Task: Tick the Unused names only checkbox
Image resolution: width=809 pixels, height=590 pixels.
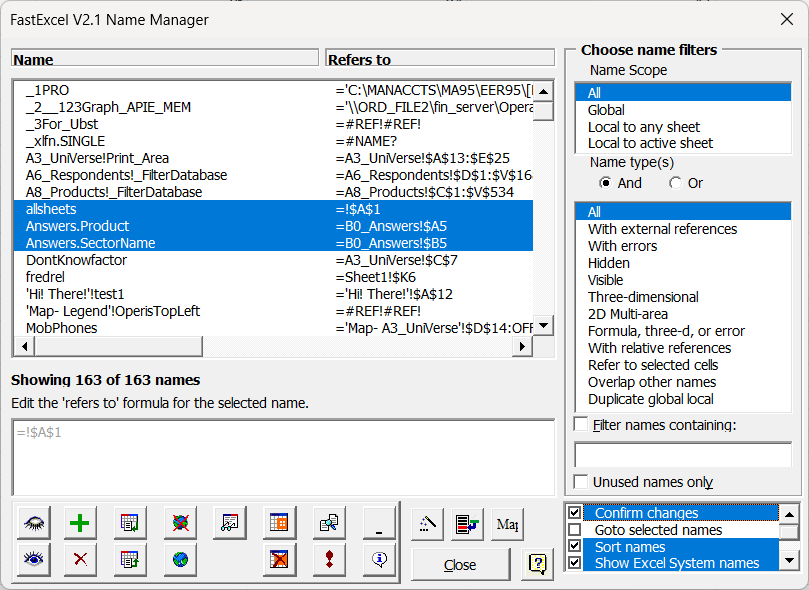Action: [x=581, y=482]
